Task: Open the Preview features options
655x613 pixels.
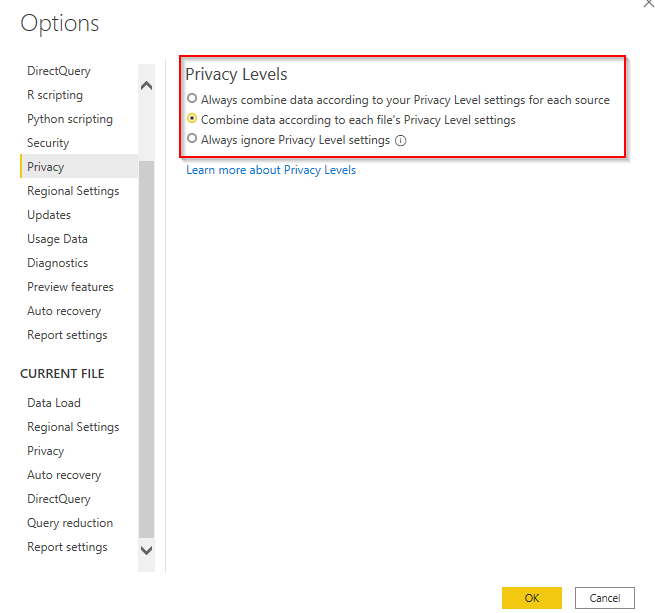Action: pyautogui.click(x=70, y=287)
